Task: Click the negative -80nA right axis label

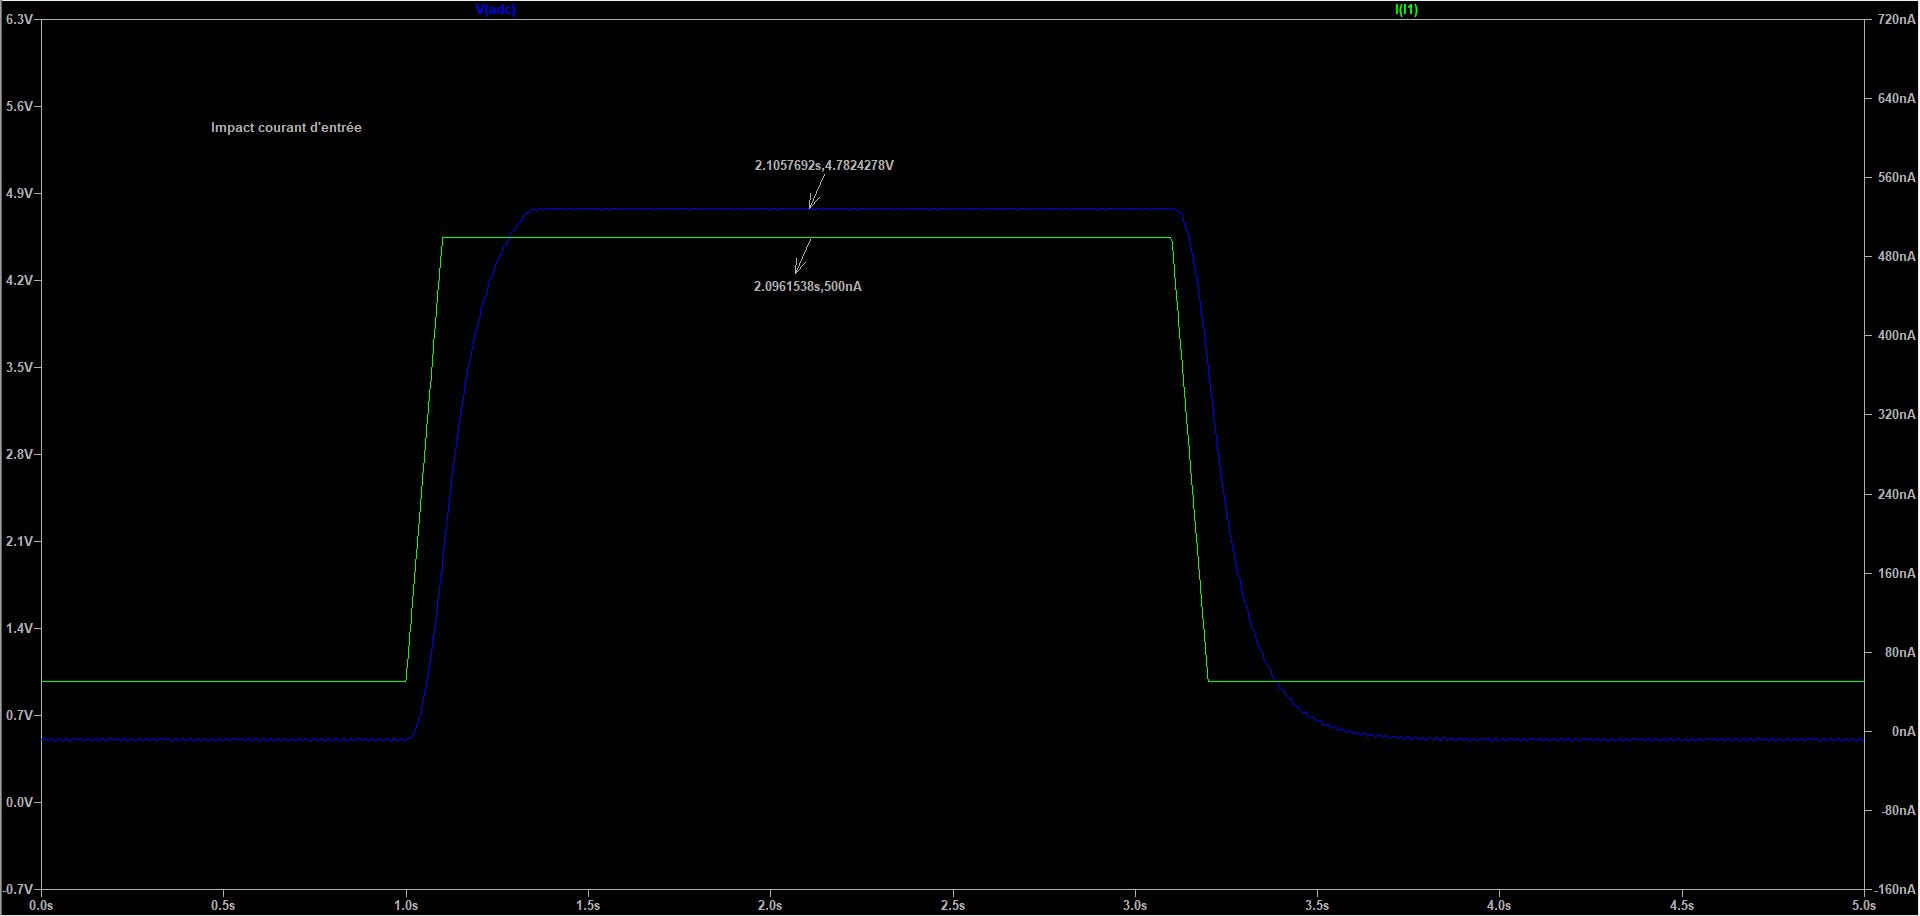Action: coord(1898,811)
